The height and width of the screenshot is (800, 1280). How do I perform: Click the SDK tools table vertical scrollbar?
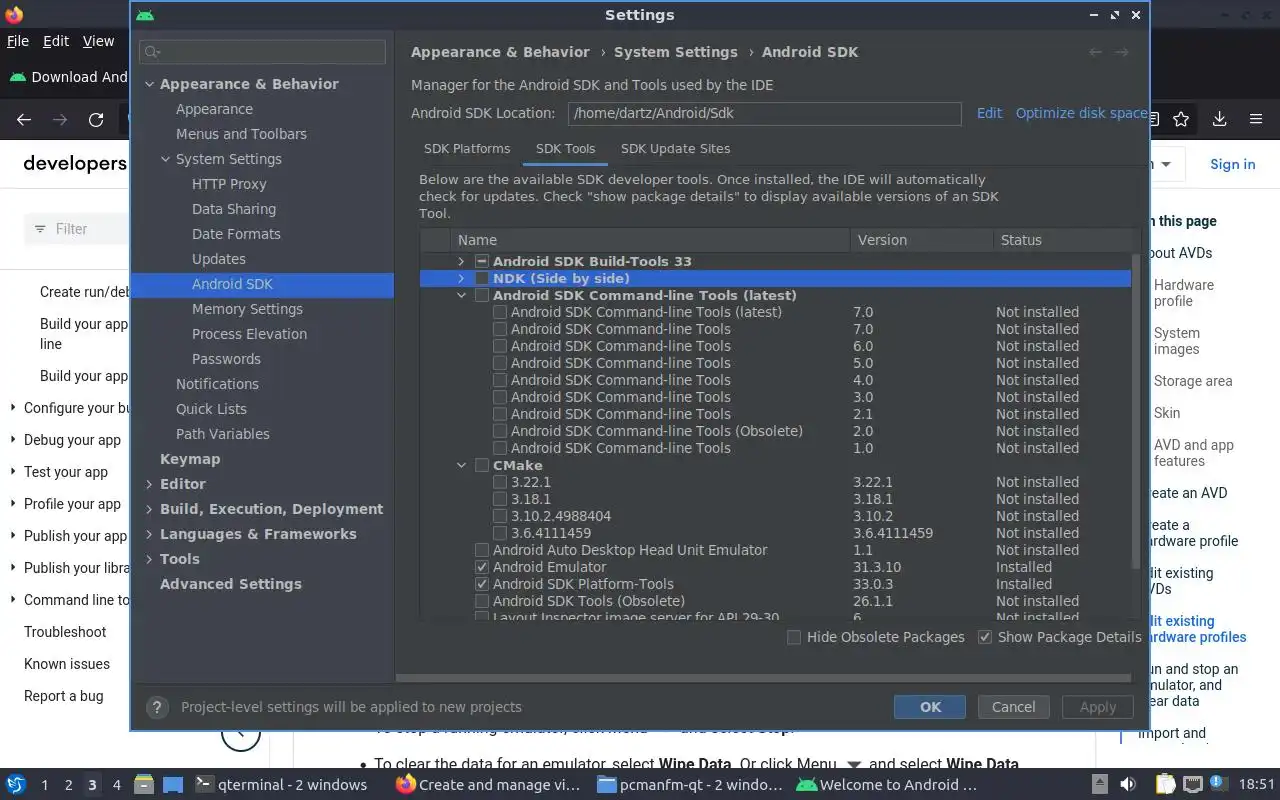pos(1136,410)
